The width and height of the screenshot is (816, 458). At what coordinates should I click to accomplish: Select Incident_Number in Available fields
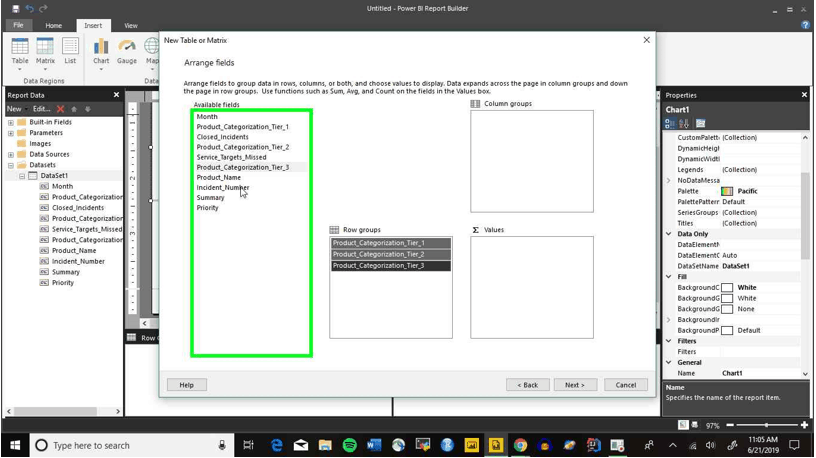click(x=223, y=187)
